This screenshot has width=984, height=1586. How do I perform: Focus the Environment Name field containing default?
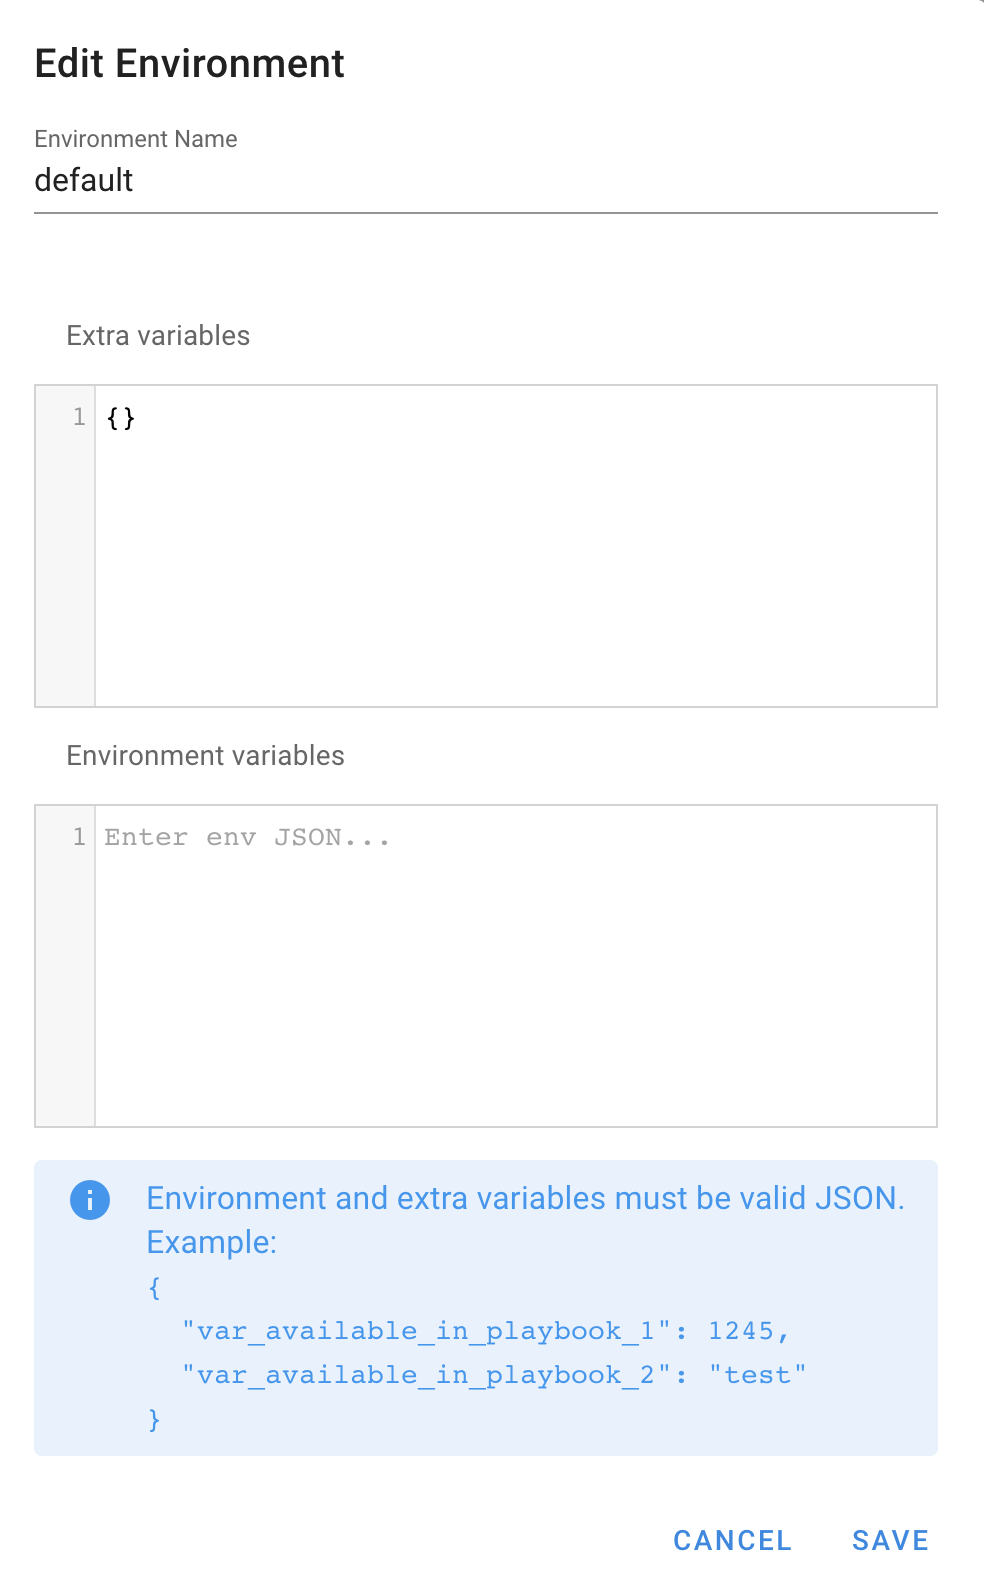tap(485, 181)
